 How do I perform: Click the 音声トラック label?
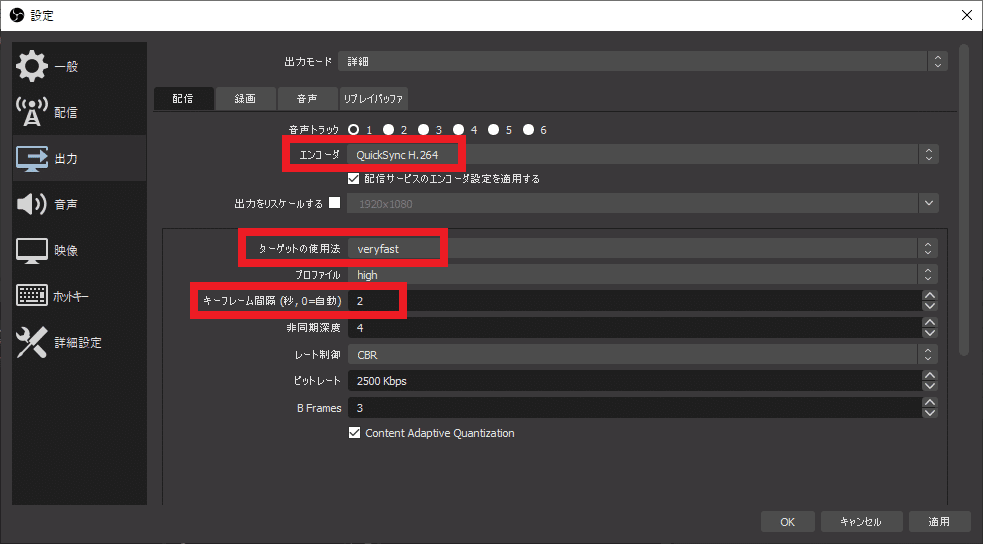(313, 130)
